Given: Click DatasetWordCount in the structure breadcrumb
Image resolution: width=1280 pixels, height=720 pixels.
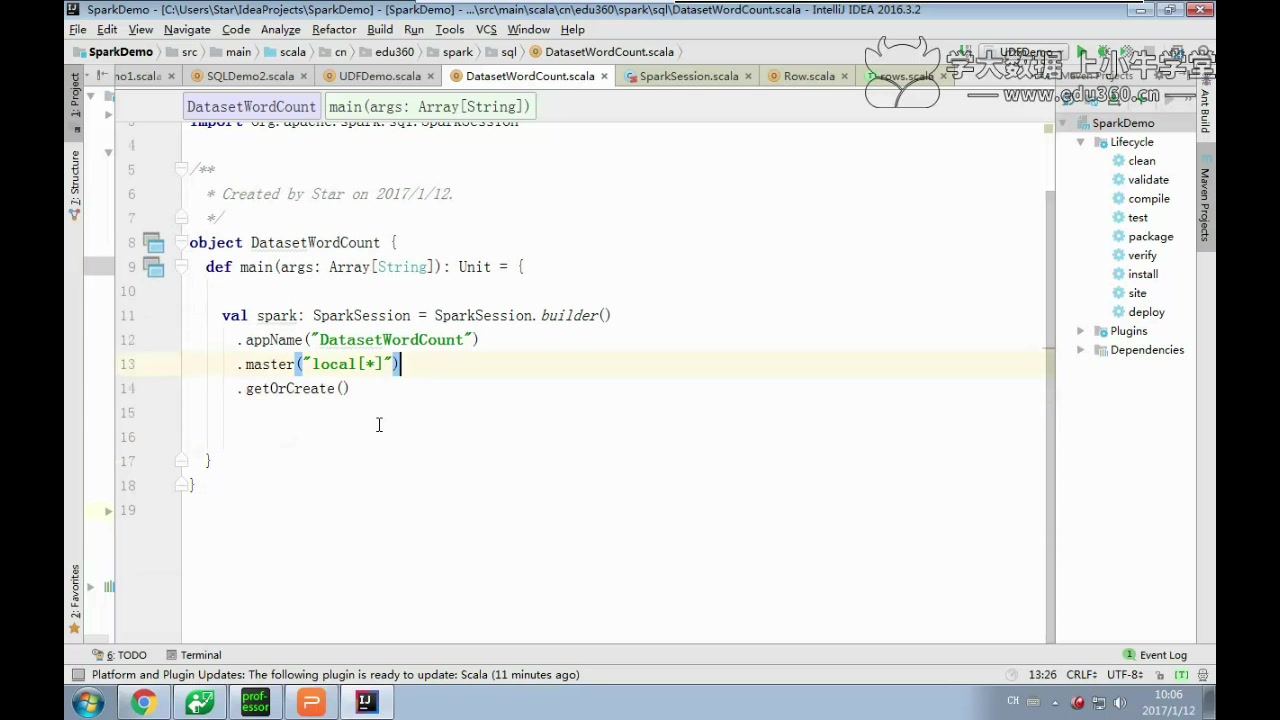Looking at the screenshot, I should pos(251,107).
